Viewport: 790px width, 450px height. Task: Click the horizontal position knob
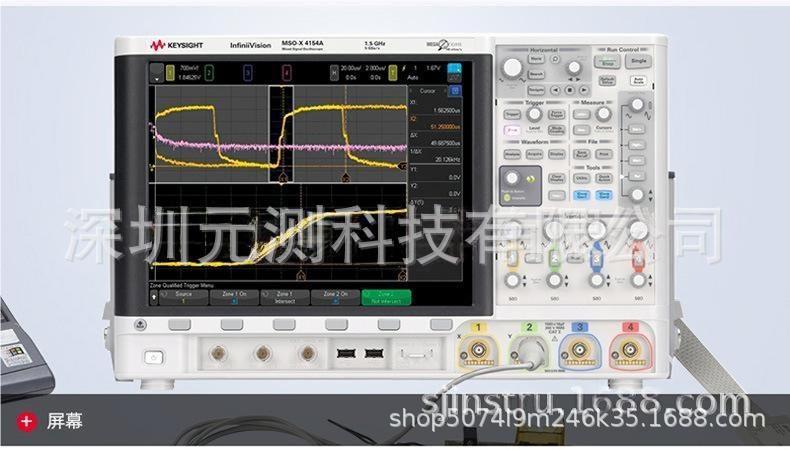coord(574,68)
